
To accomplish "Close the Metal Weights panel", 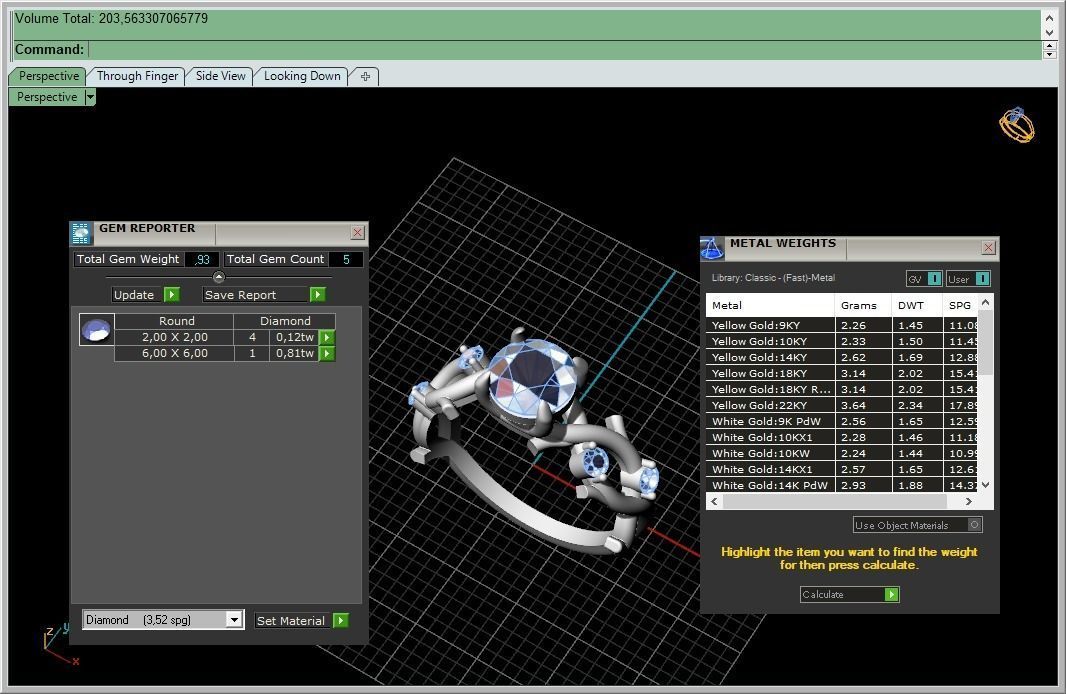I will [988, 247].
